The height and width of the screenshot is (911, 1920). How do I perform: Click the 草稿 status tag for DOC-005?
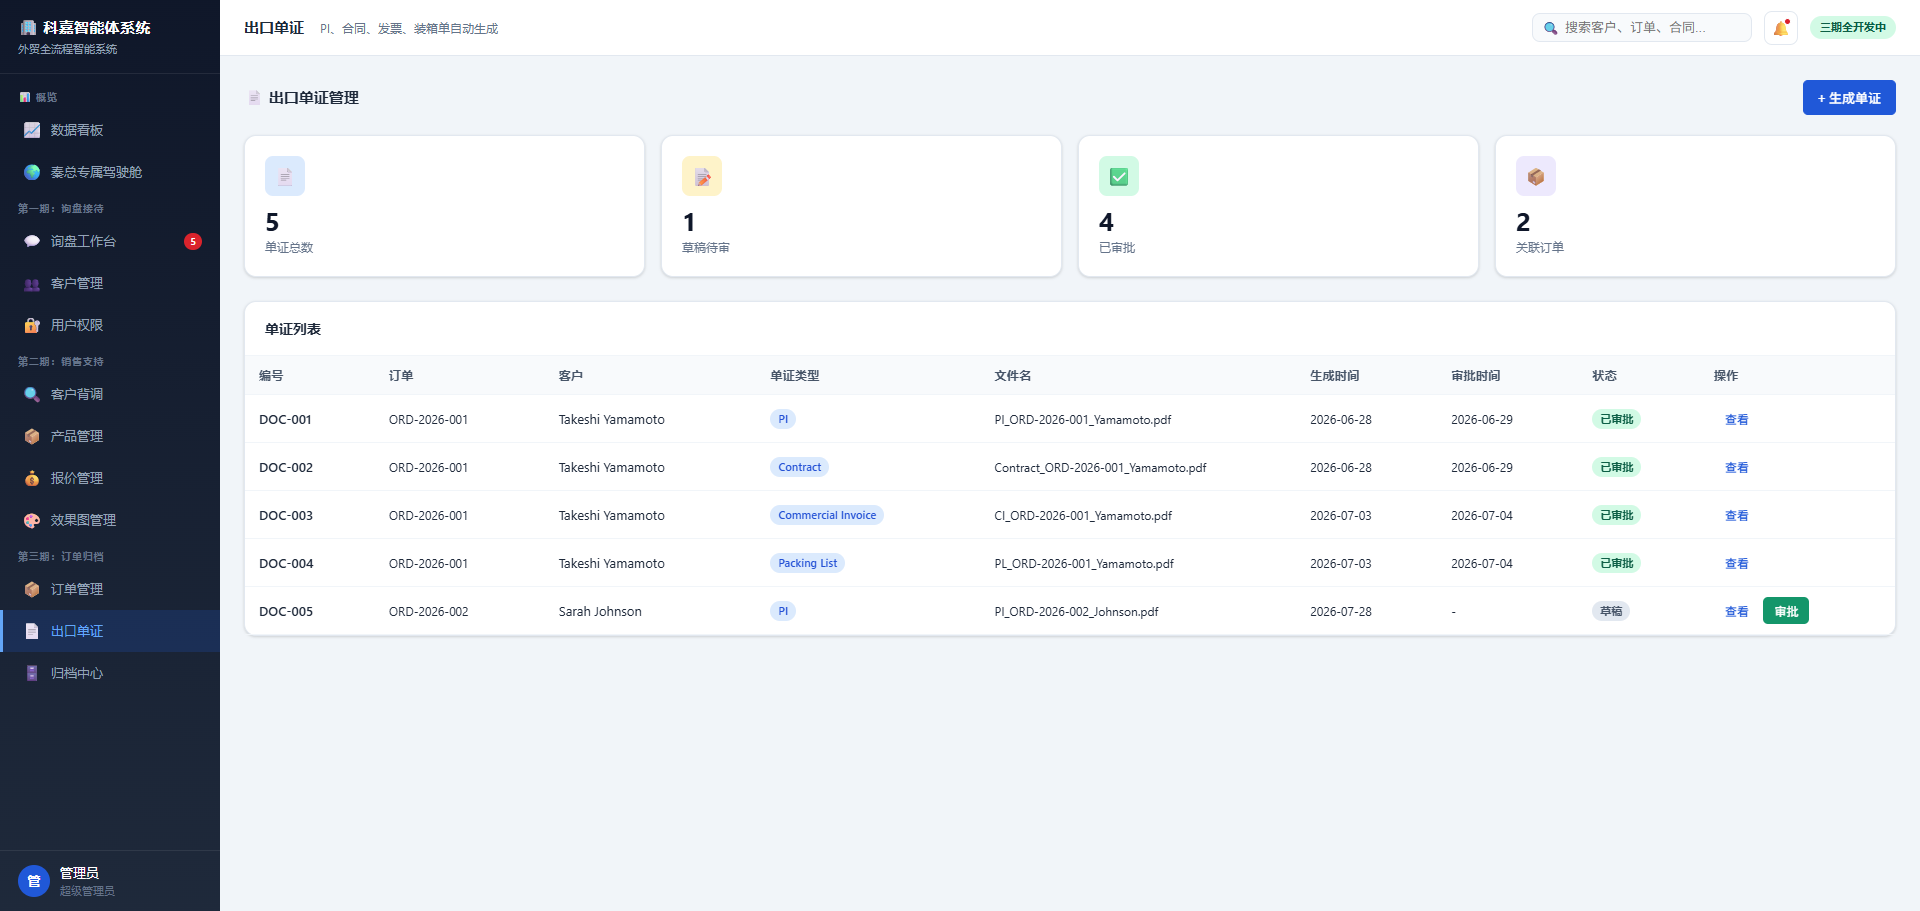1611,611
